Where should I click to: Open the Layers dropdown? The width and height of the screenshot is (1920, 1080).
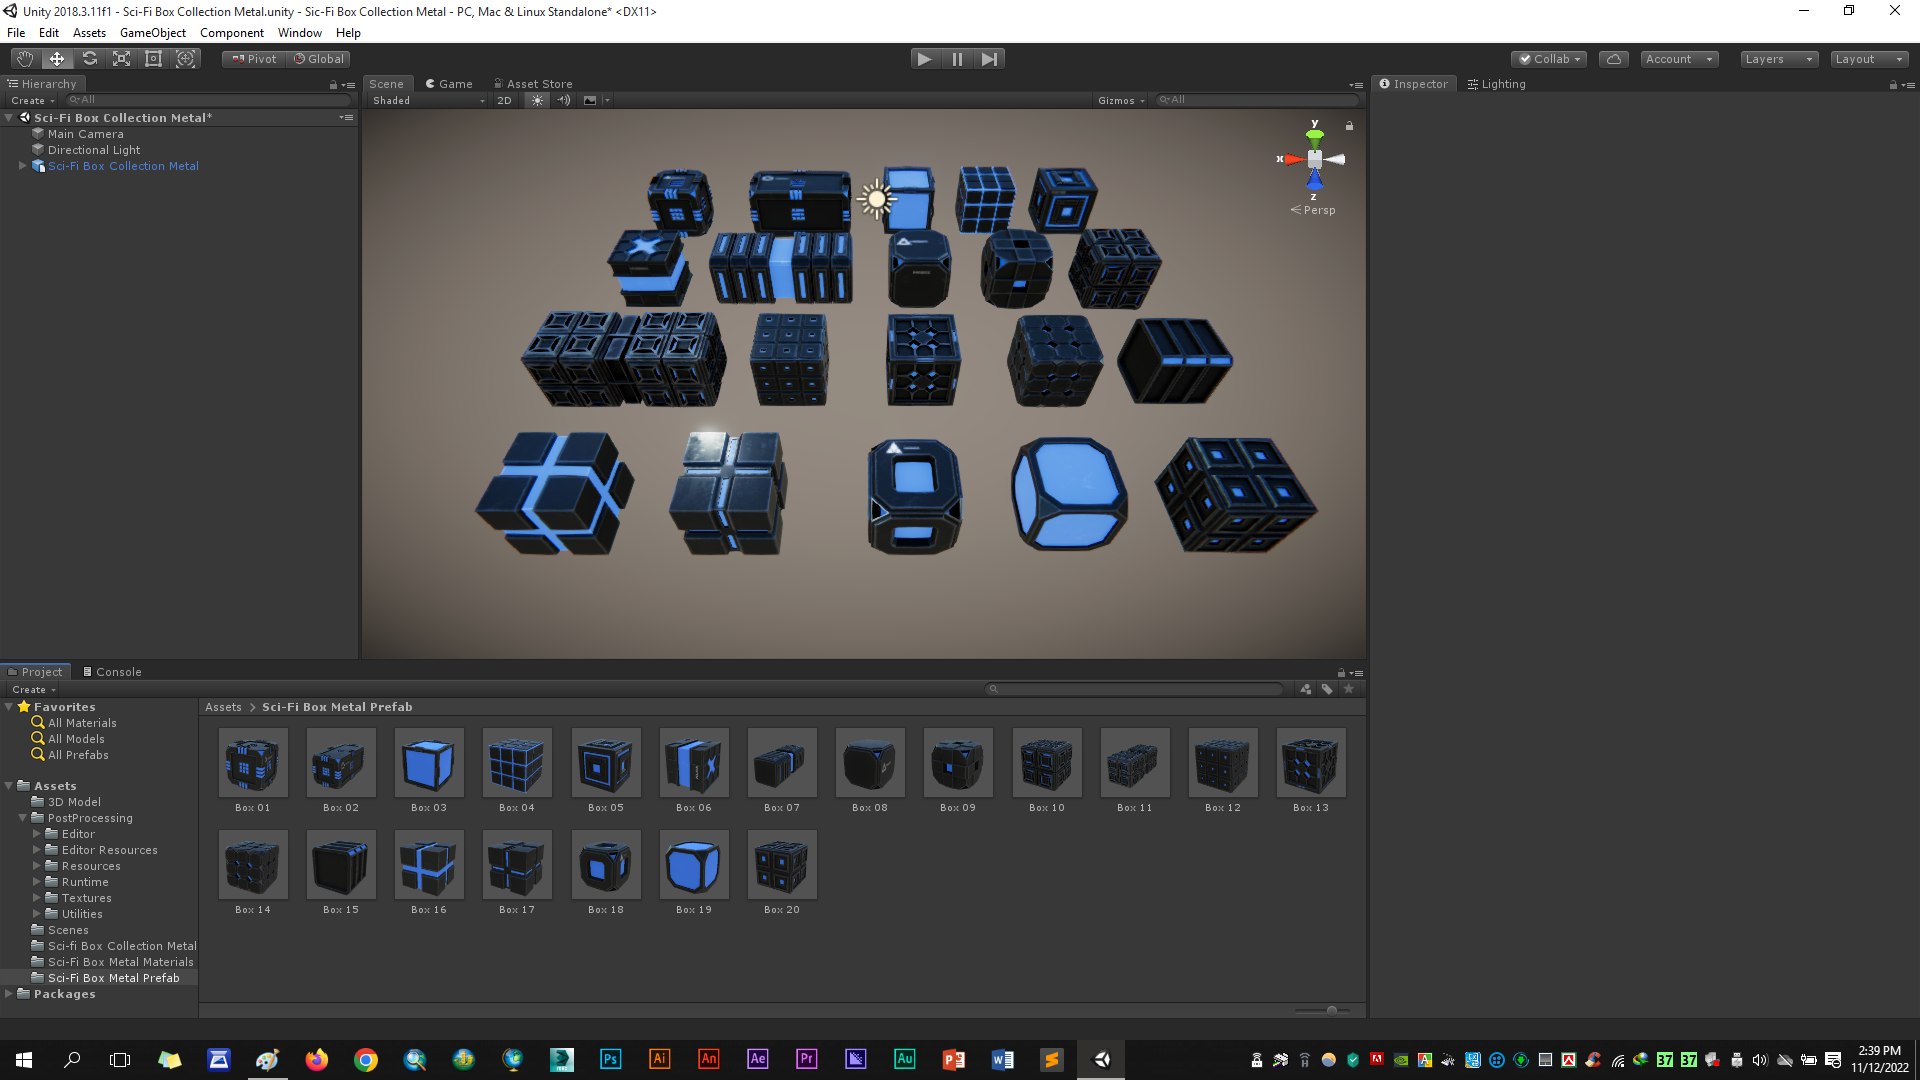coord(1779,59)
